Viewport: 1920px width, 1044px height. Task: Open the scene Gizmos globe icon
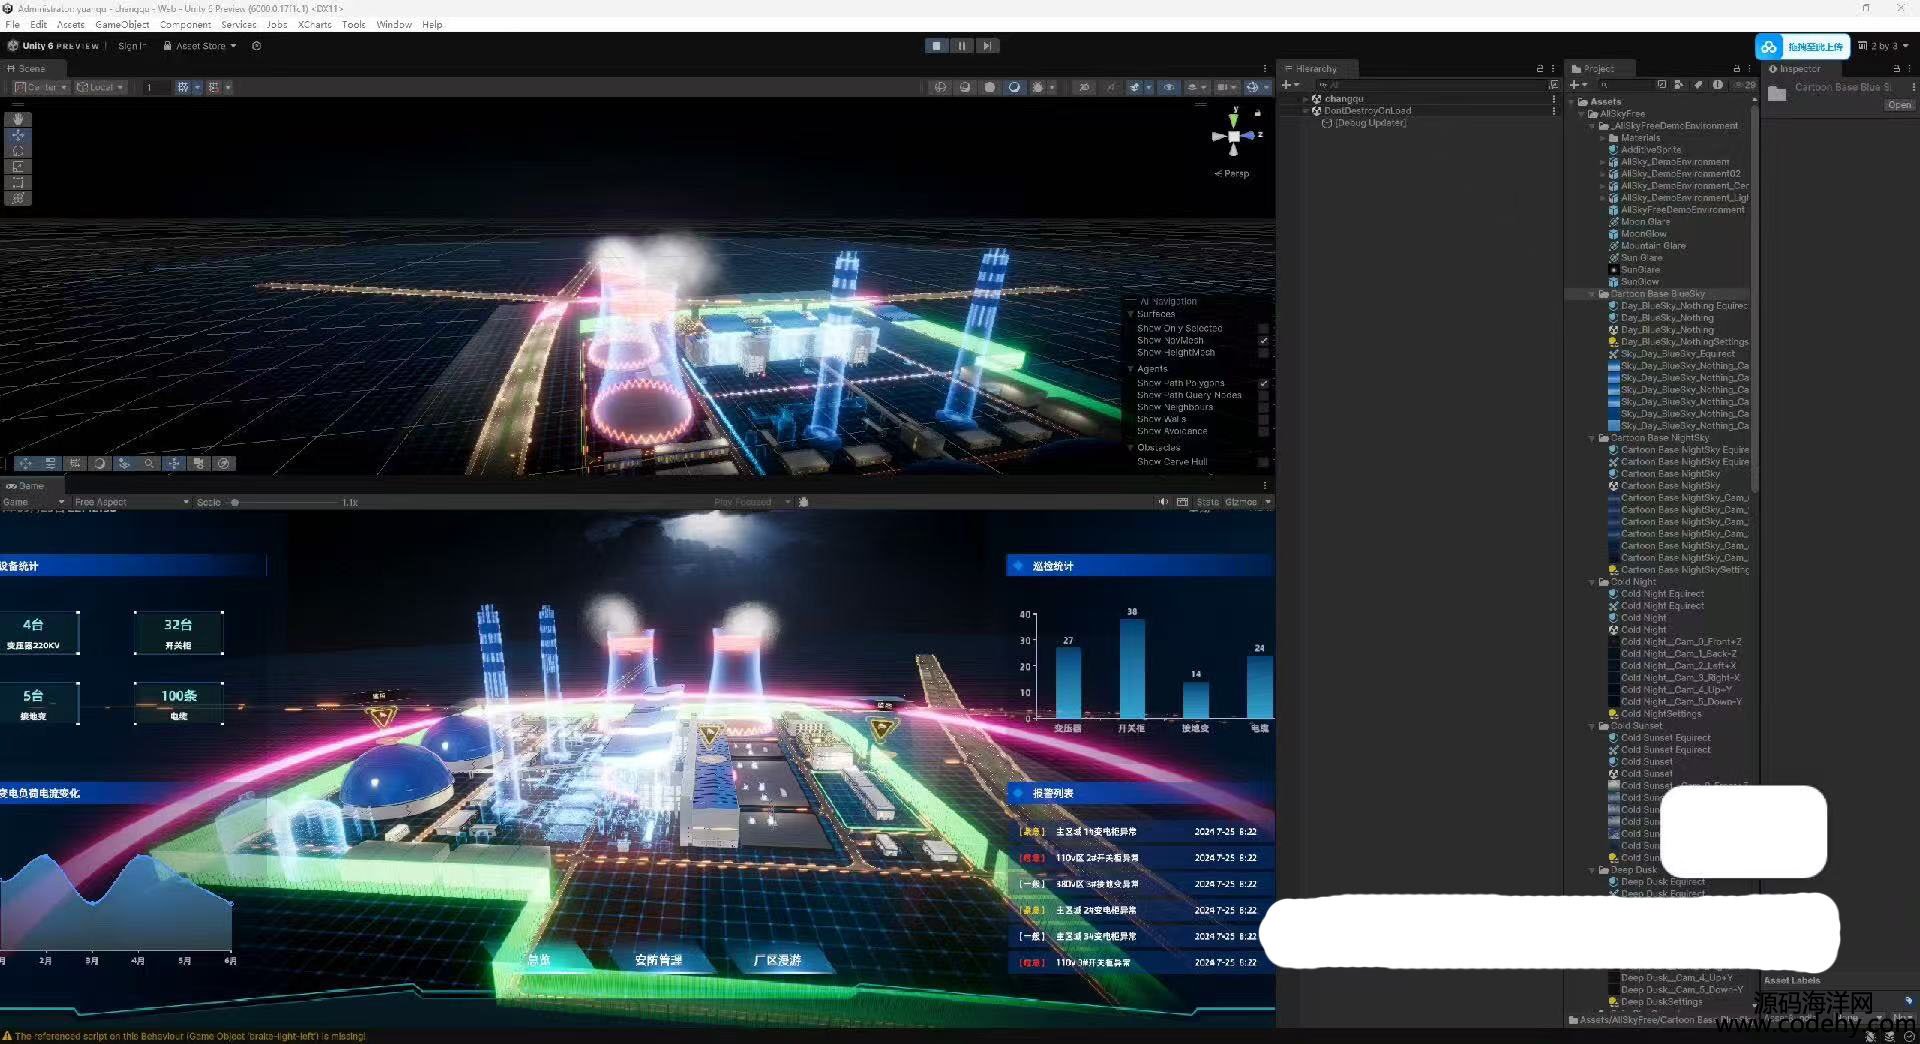point(1251,88)
